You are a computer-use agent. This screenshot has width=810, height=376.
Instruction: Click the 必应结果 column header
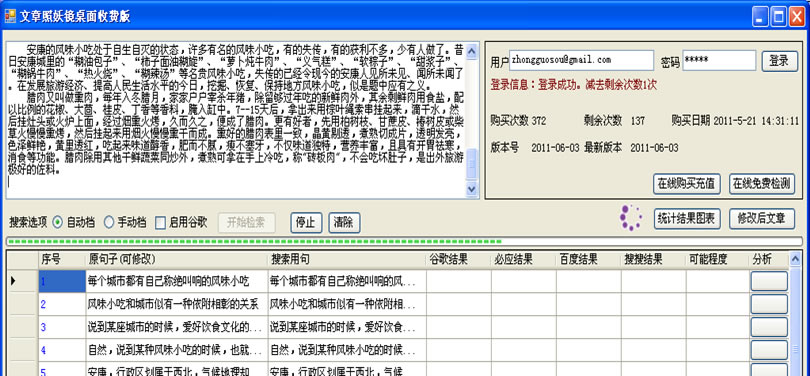click(524, 260)
